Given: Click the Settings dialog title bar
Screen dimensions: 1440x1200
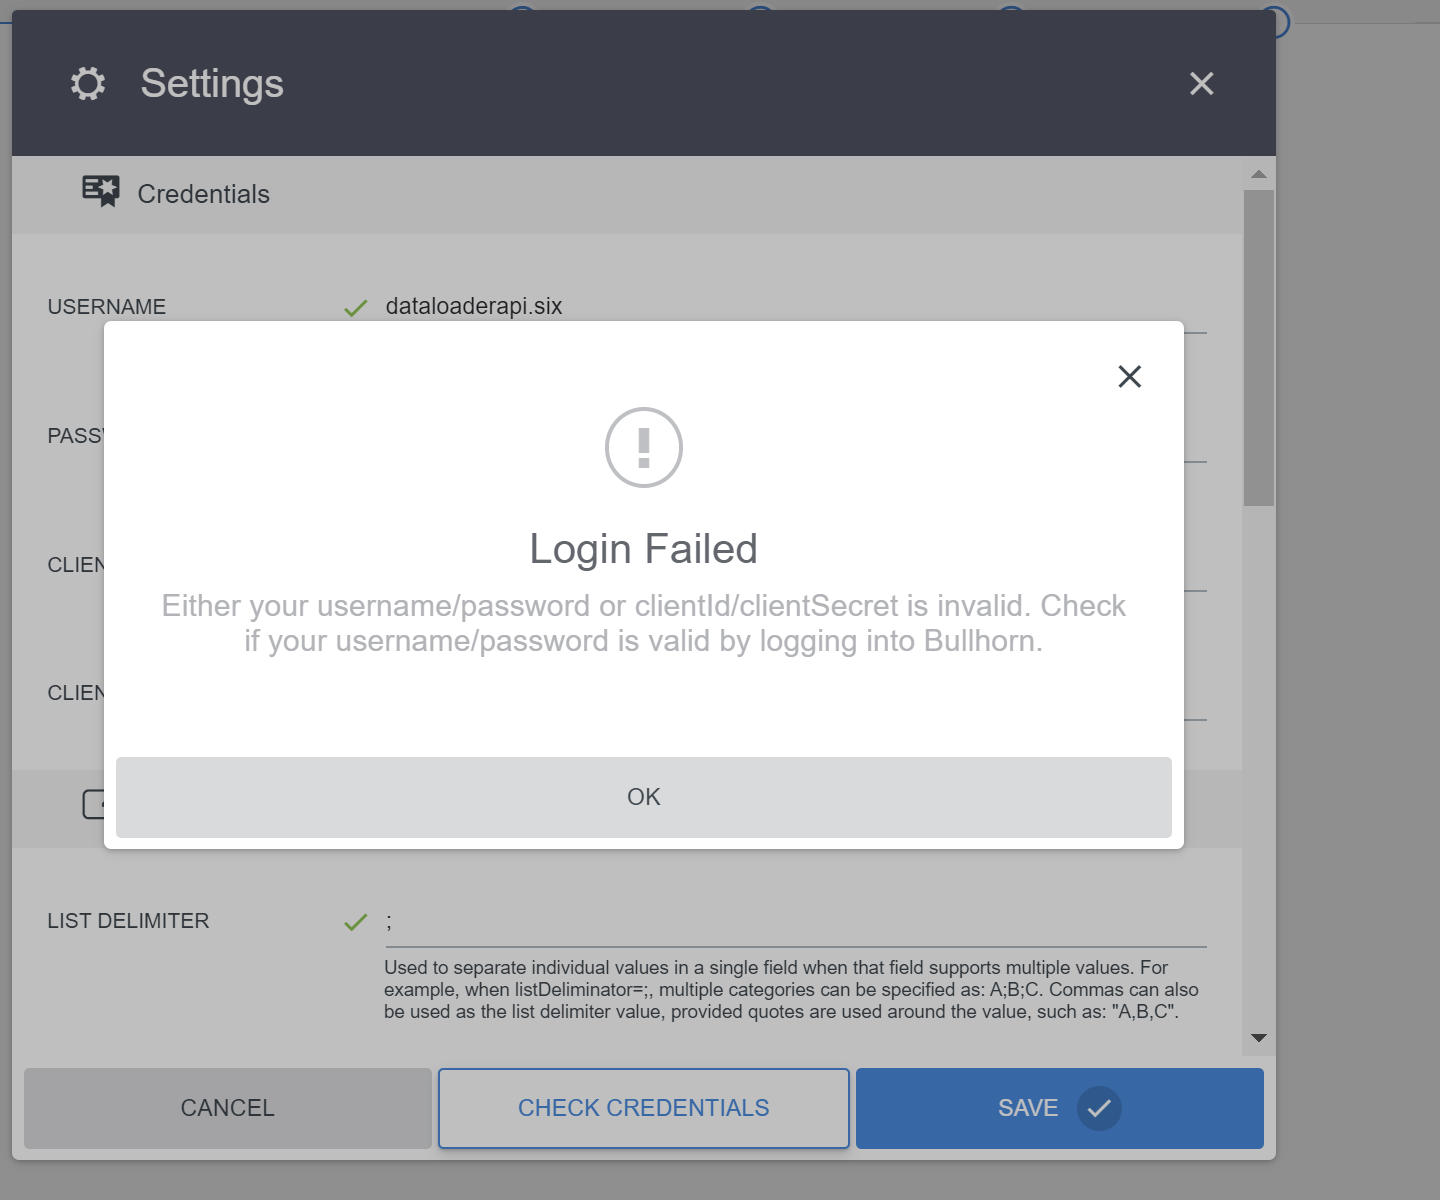Looking at the screenshot, I should point(640,84).
